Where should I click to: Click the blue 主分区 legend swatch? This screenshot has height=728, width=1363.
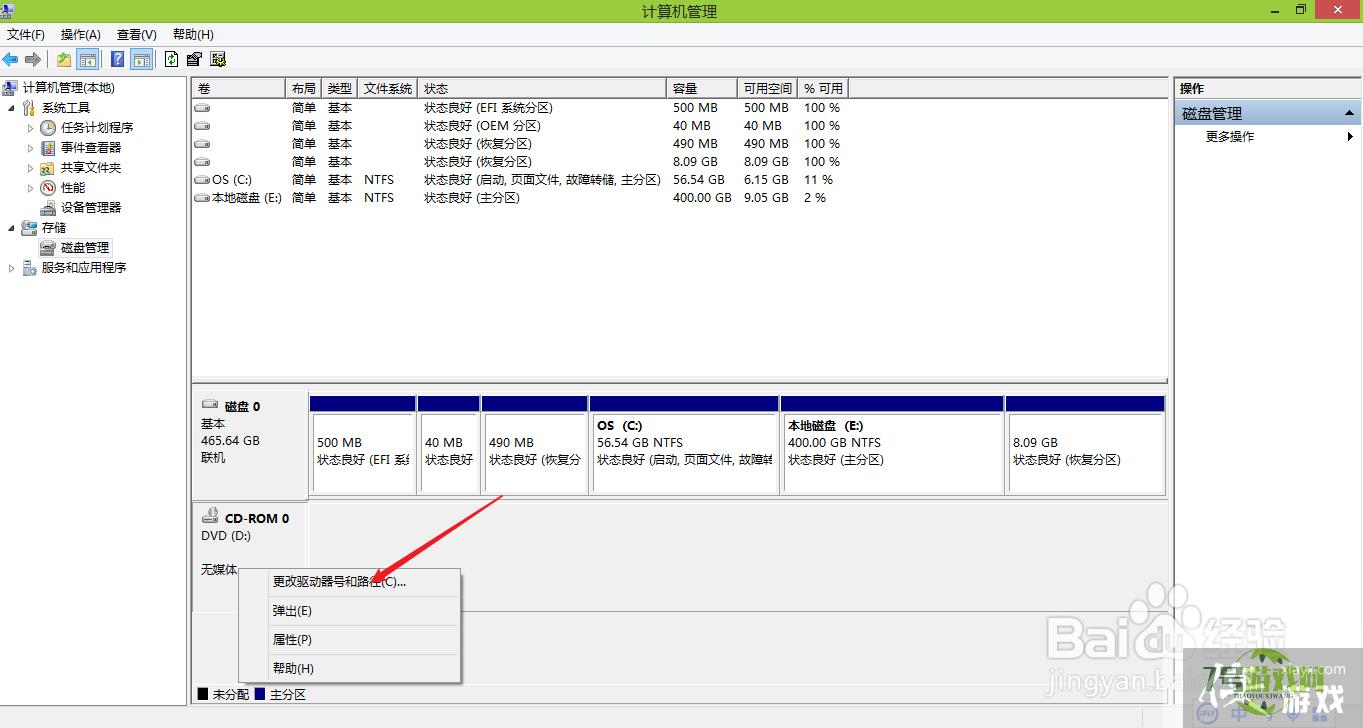tap(260, 694)
